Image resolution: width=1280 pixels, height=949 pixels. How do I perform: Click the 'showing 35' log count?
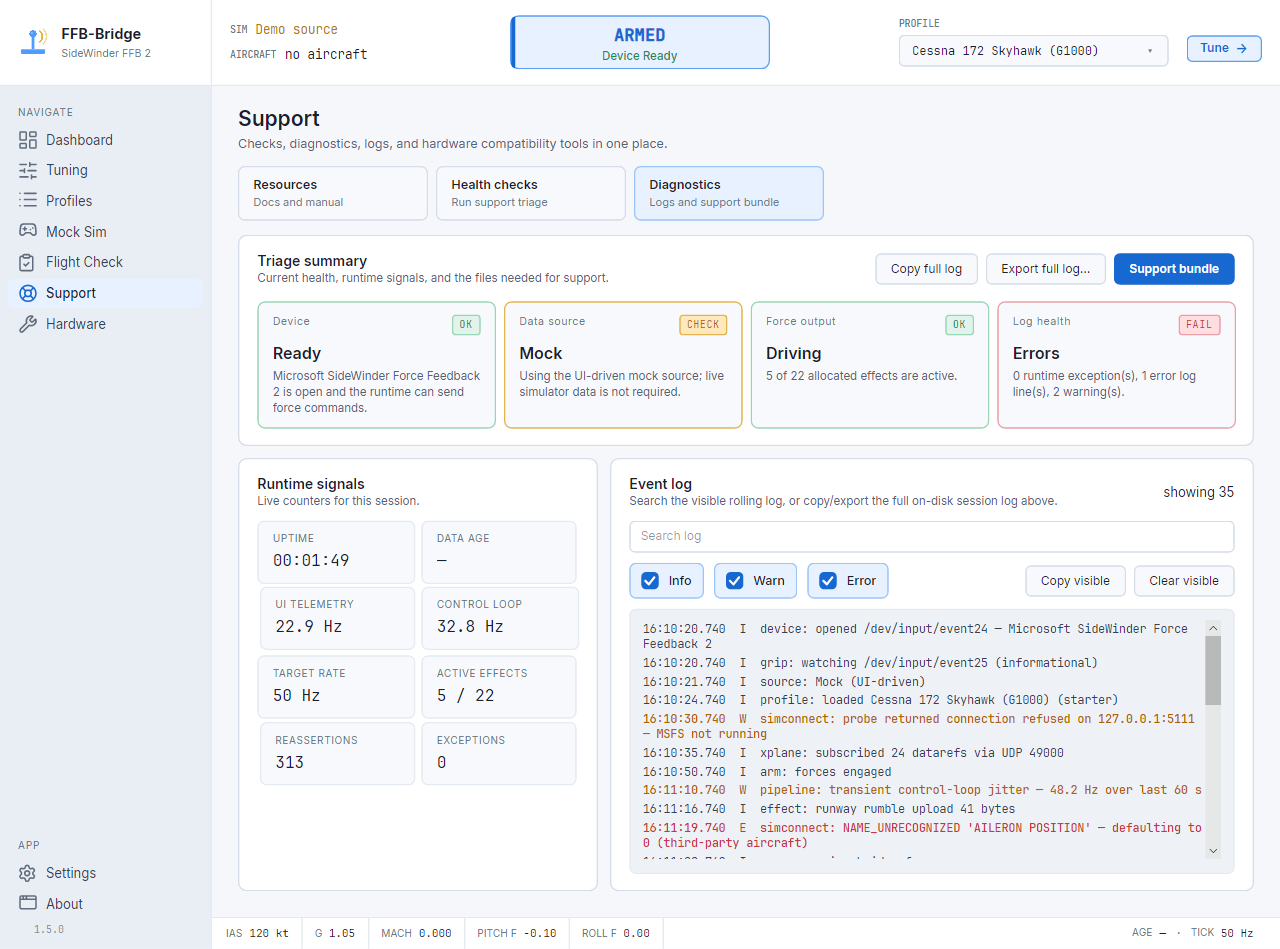pos(1198,492)
